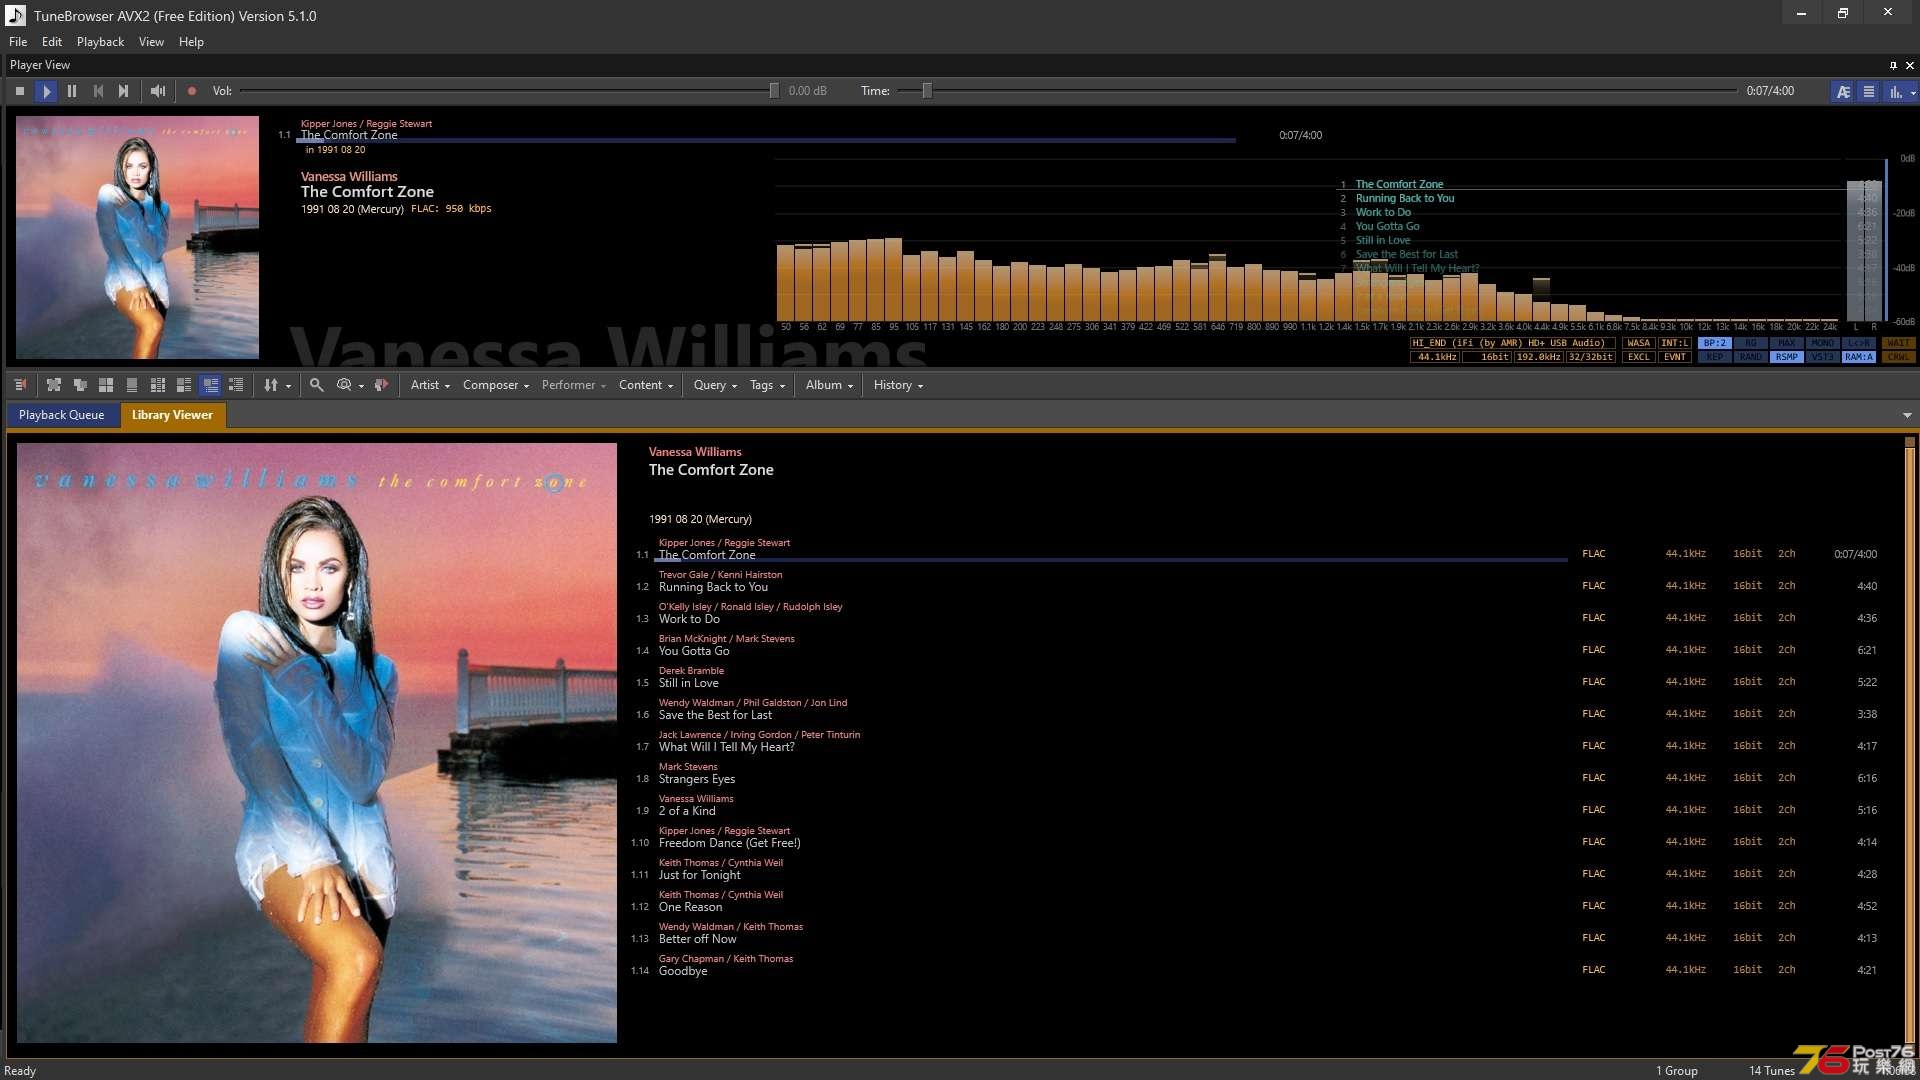Stop playback with the Stop button
Image resolution: width=1920 pixels, height=1080 pixels.
20,91
